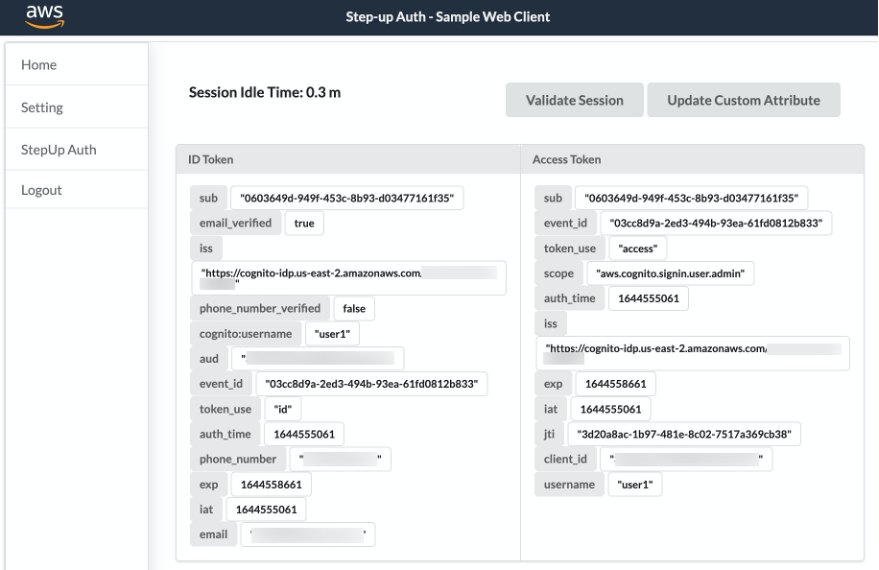Click ID Token auth_time 1644555061 value
The width and height of the screenshot is (879, 570).
coord(304,434)
